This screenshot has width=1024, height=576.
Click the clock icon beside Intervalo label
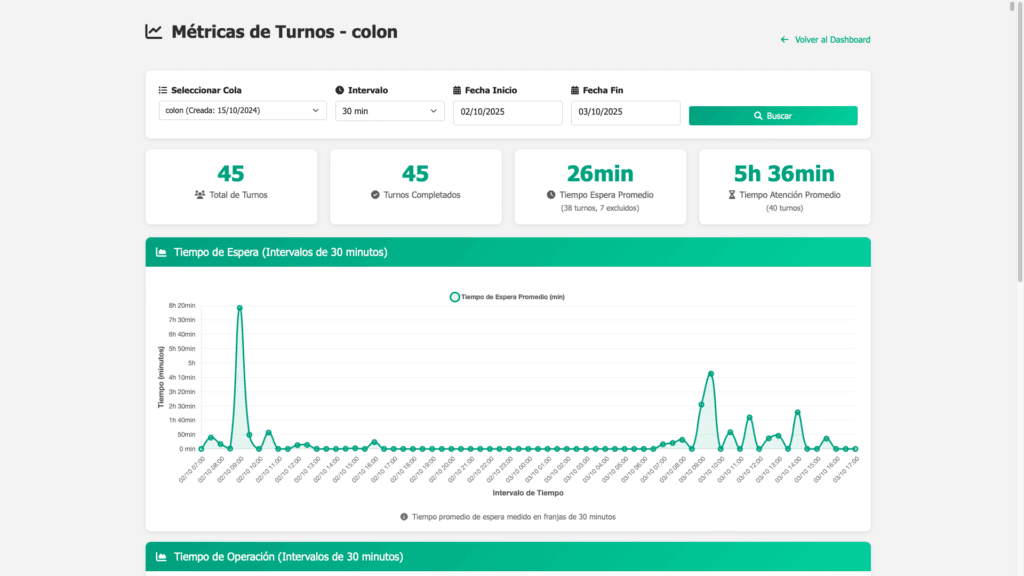340,90
